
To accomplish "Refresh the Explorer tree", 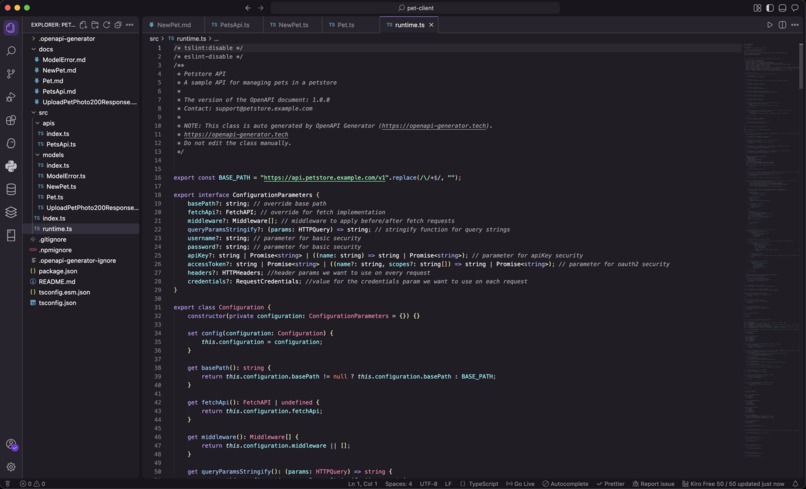I will coord(106,25).
